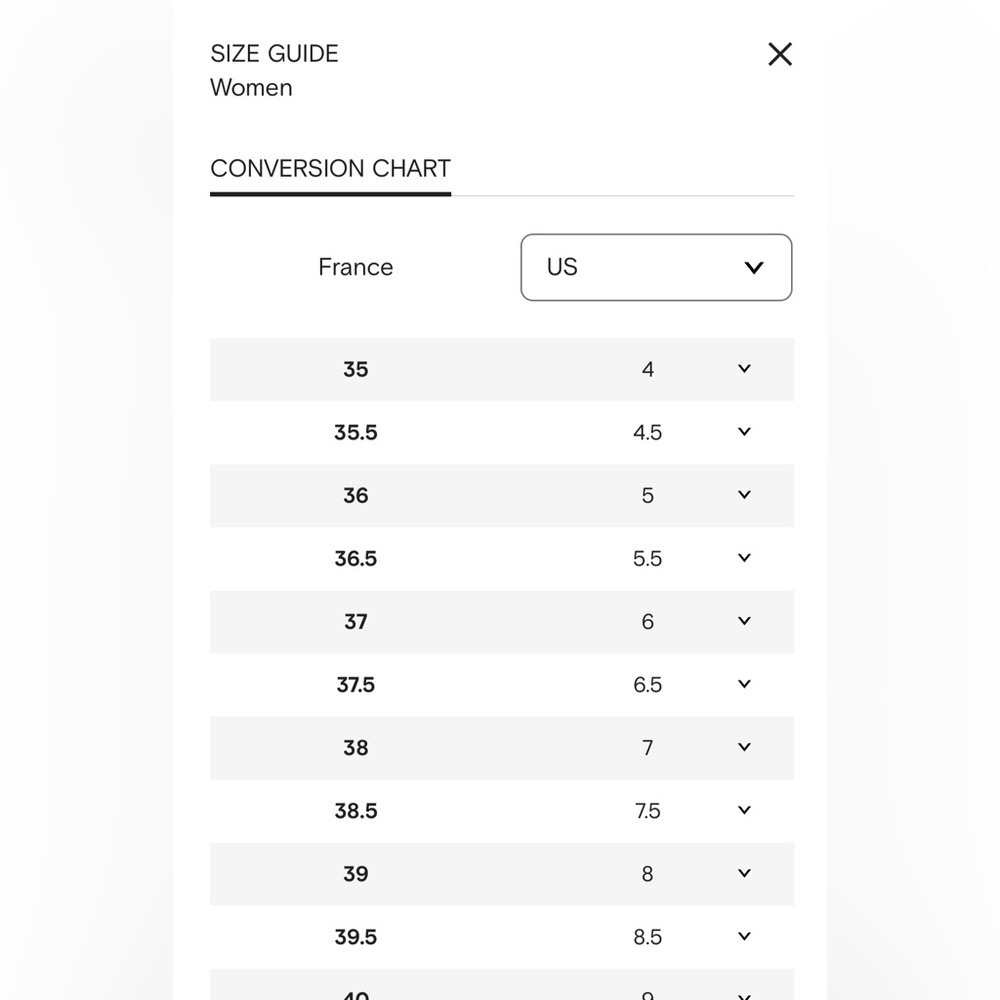Viewport: 1000px width, 1000px height.
Task: Open the US size system dropdown
Action: pos(656,267)
